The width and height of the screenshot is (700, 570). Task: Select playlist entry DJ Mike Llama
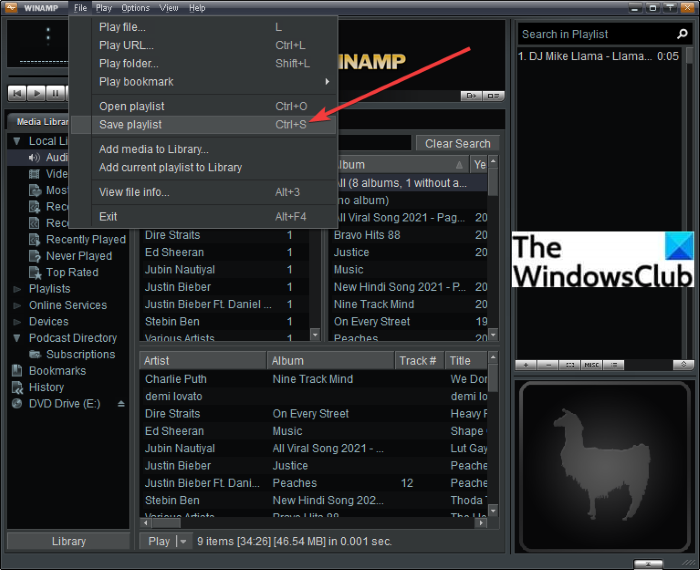tap(598, 56)
